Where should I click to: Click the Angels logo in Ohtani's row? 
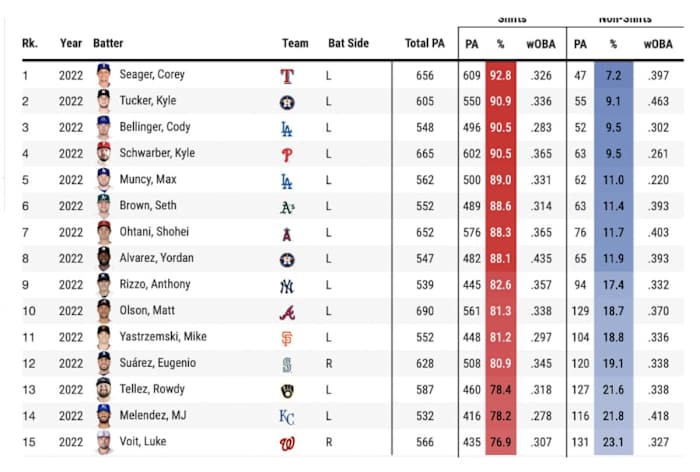(288, 232)
